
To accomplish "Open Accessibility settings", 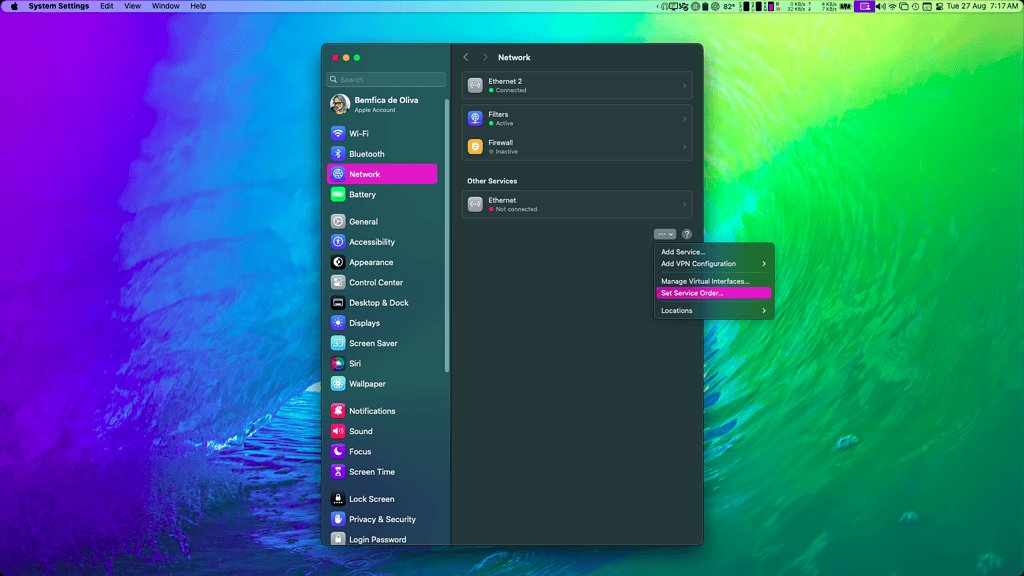I will [371, 242].
